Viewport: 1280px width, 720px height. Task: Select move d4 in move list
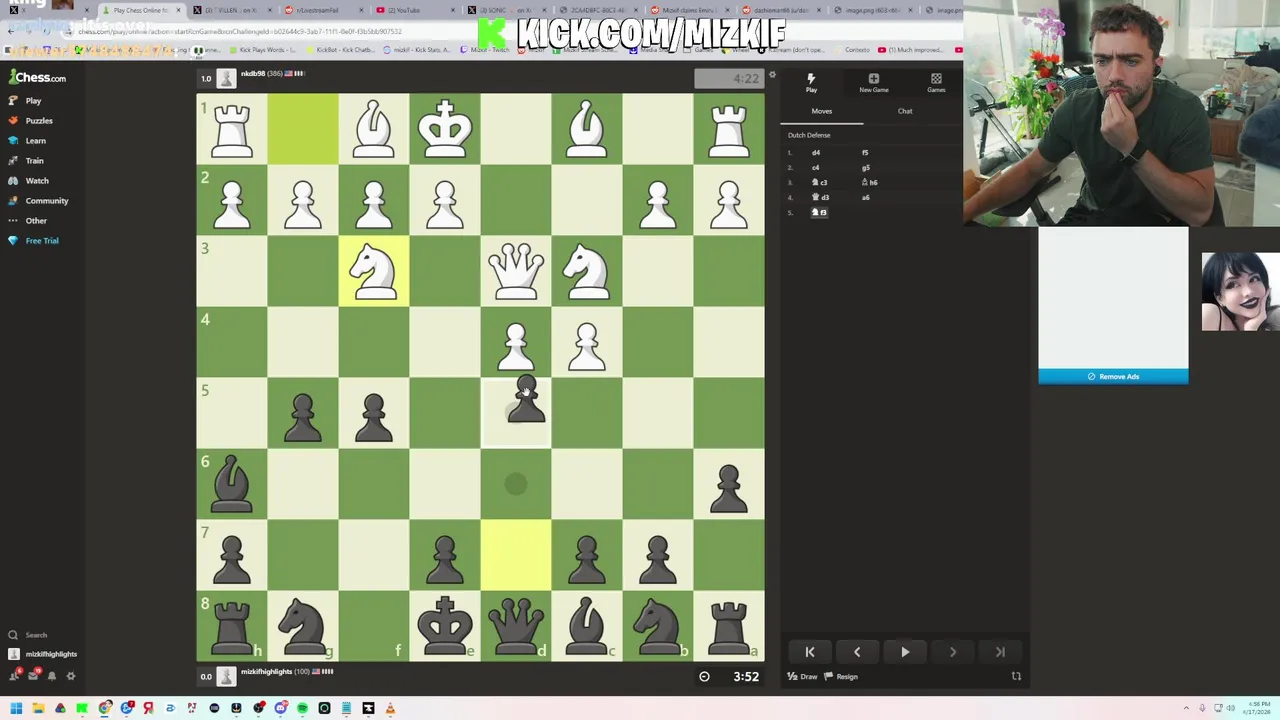816,153
